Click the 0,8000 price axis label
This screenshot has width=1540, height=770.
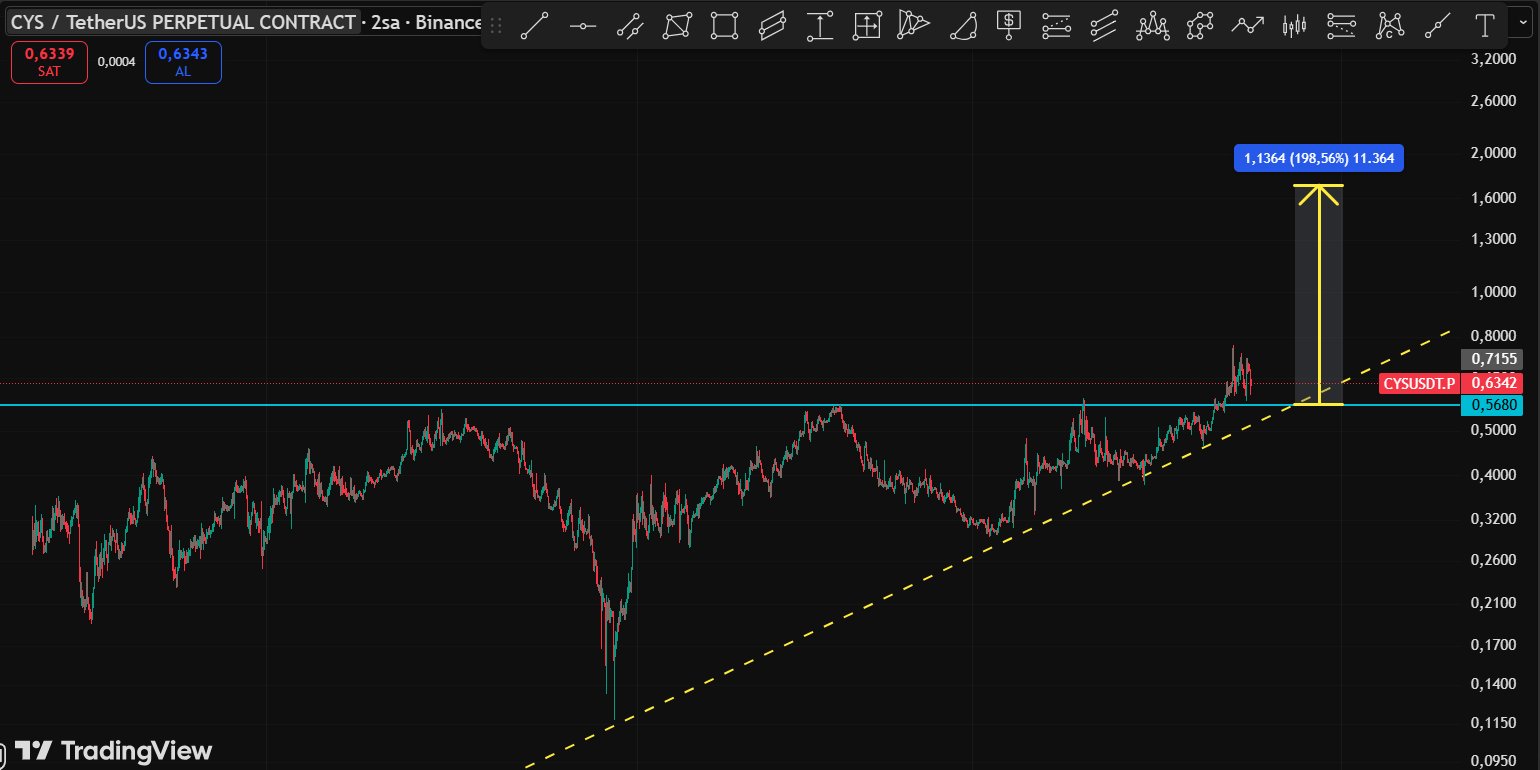pyautogui.click(x=1494, y=336)
